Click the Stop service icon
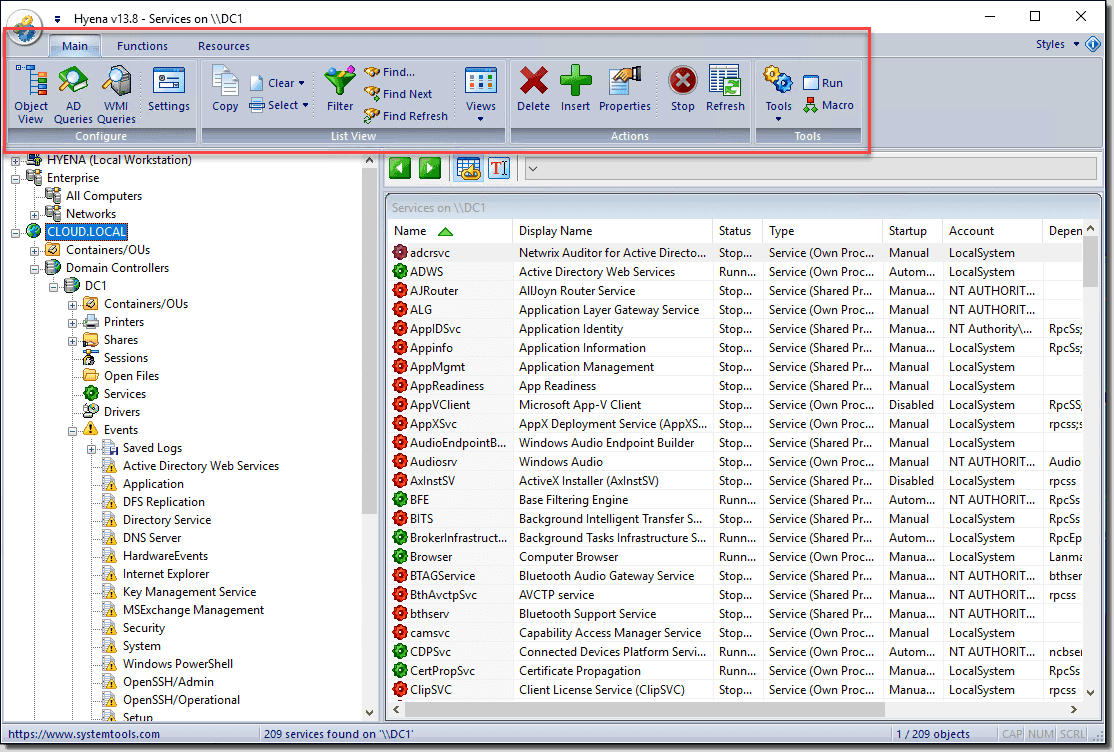 tap(682, 89)
